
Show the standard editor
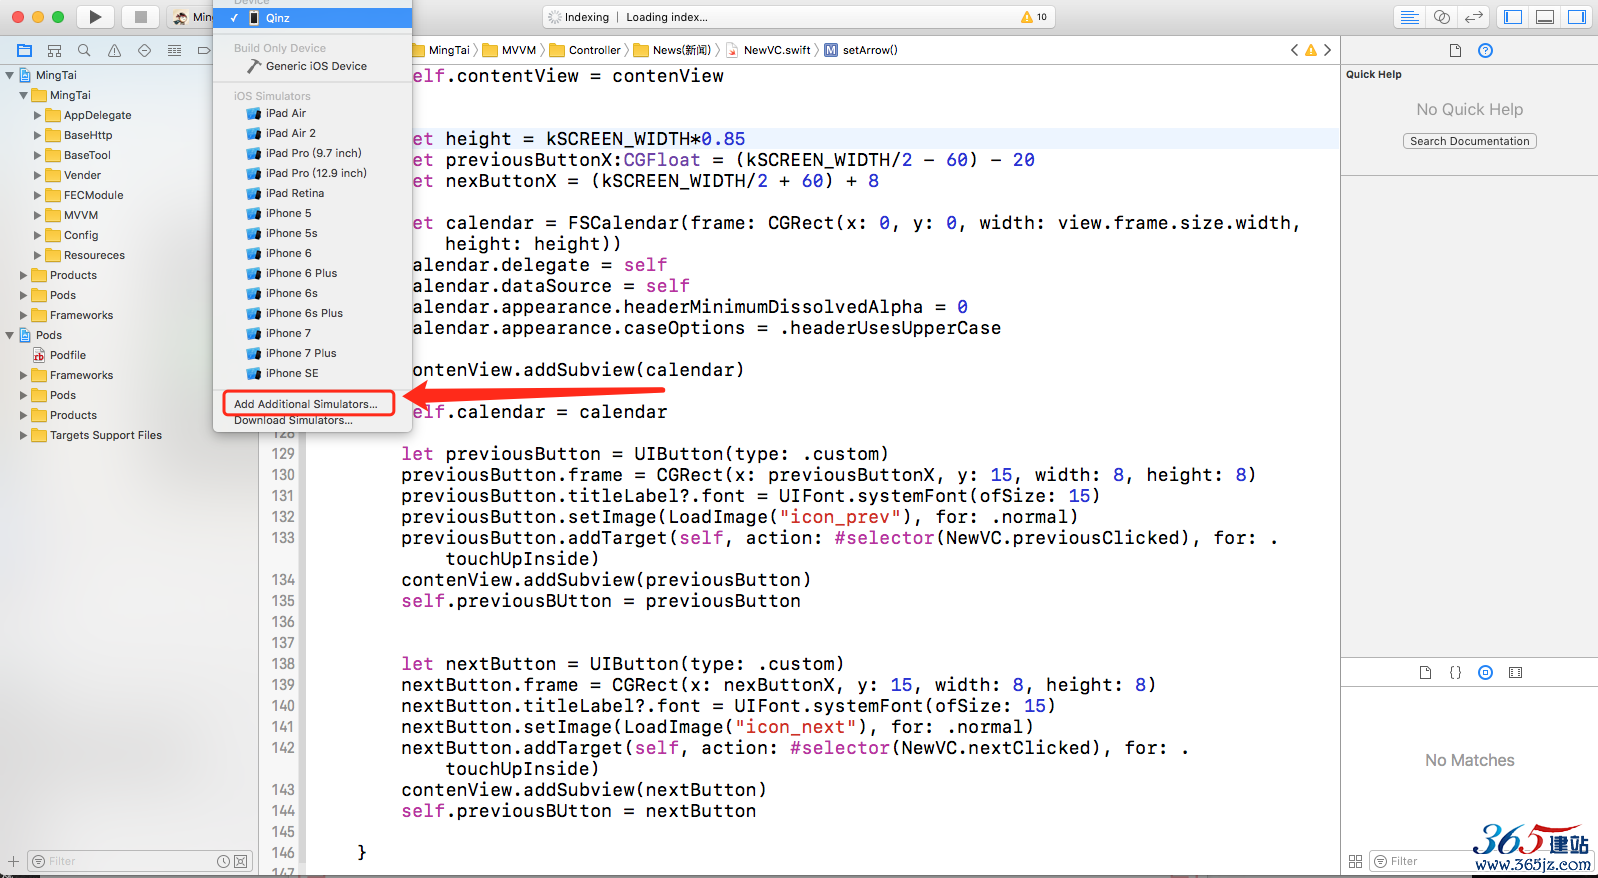pyautogui.click(x=1410, y=17)
